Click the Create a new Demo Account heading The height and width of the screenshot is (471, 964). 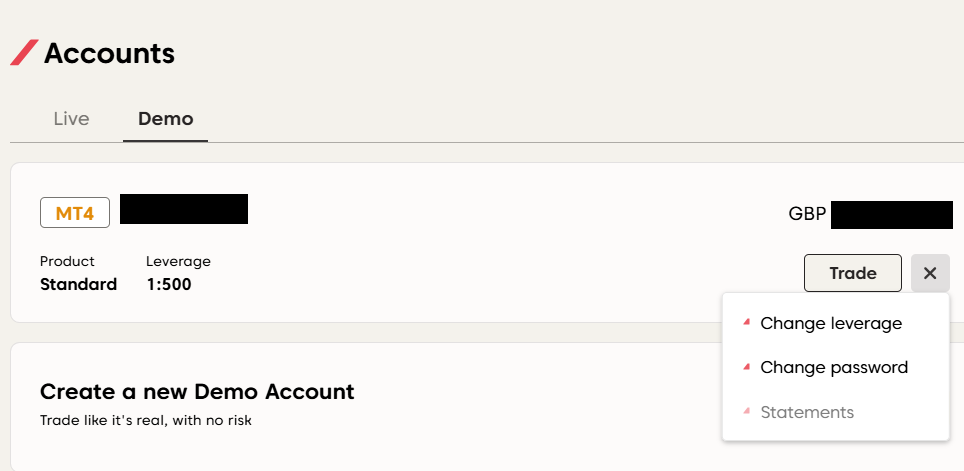pos(197,391)
